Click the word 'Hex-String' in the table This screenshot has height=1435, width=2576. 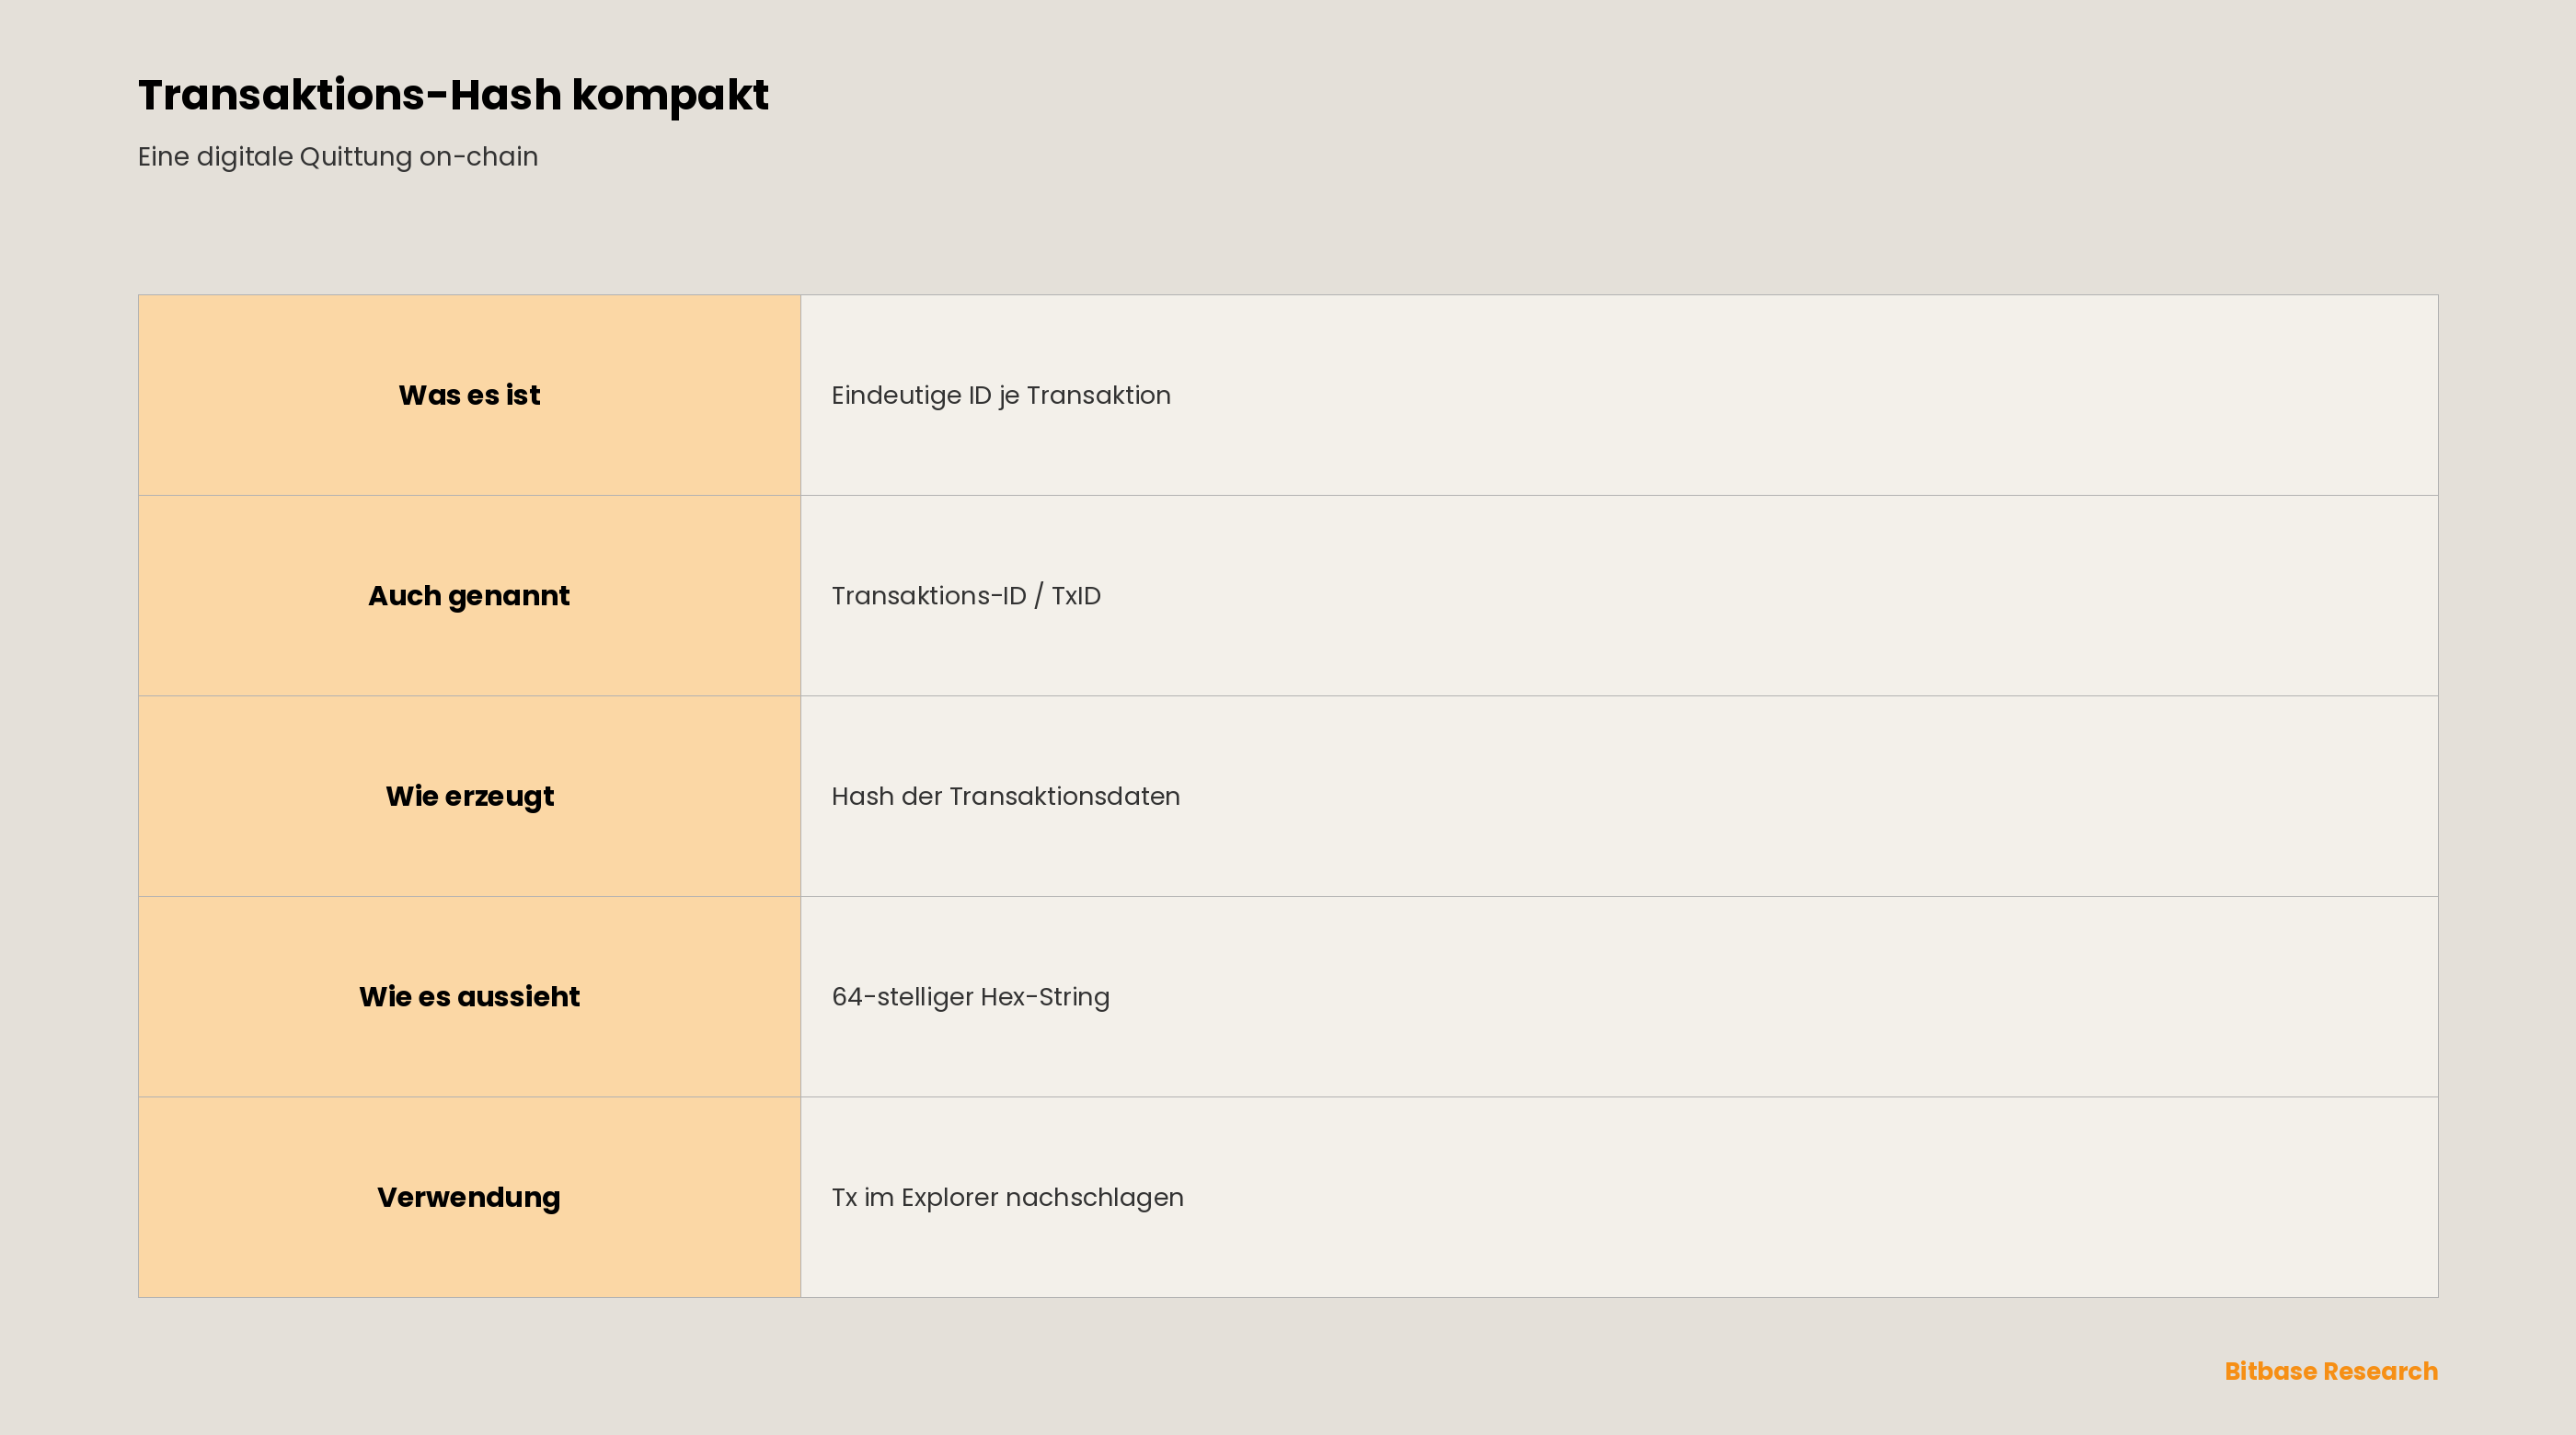[1045, 997]
